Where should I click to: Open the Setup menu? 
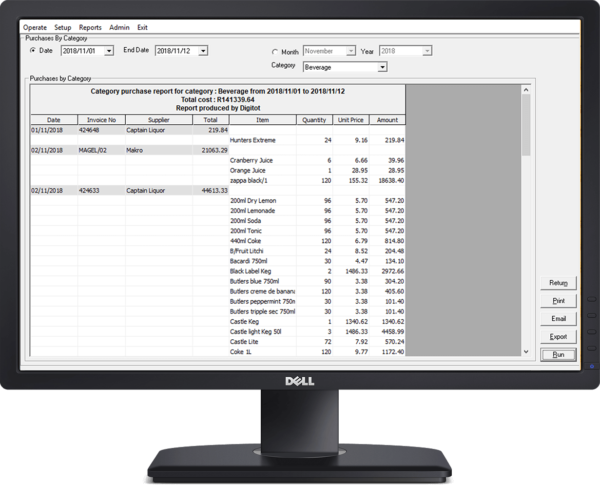[63, 28]
